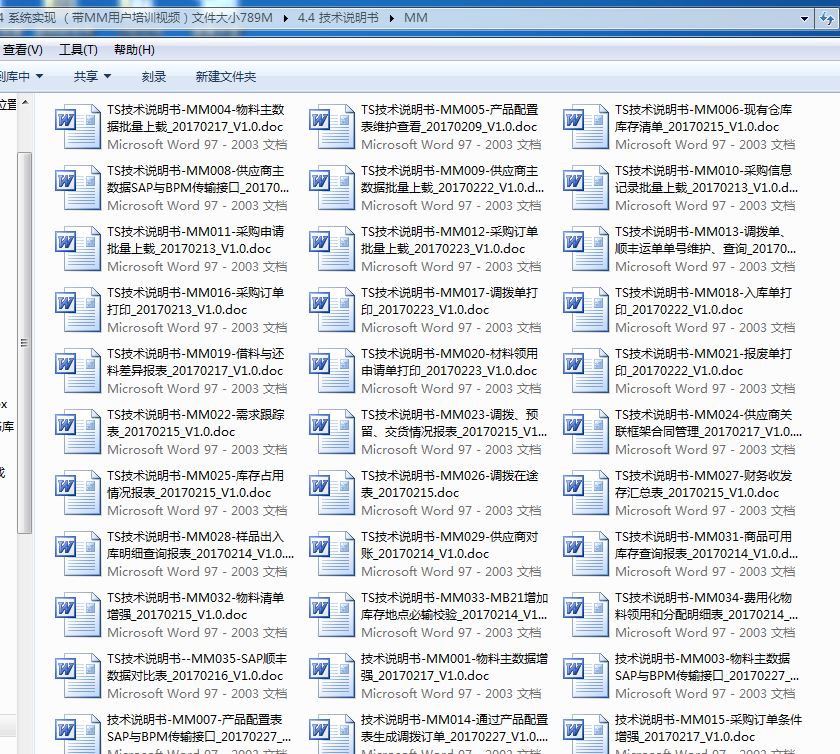Select the Word icon for MM032 物料清单增强
Screen dimensions: 840x754
click(78, 615)
